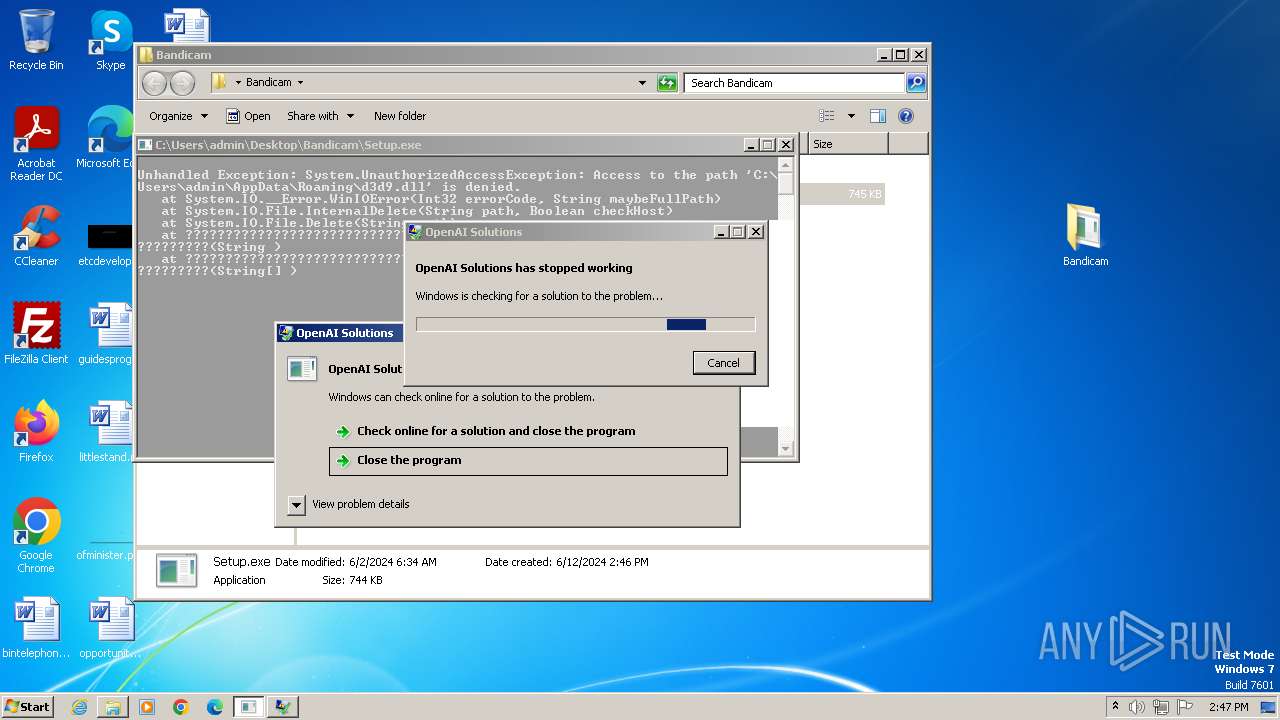Click the Search Bandicam input field
Screen dimensions: 1280x720
(794, 83)
